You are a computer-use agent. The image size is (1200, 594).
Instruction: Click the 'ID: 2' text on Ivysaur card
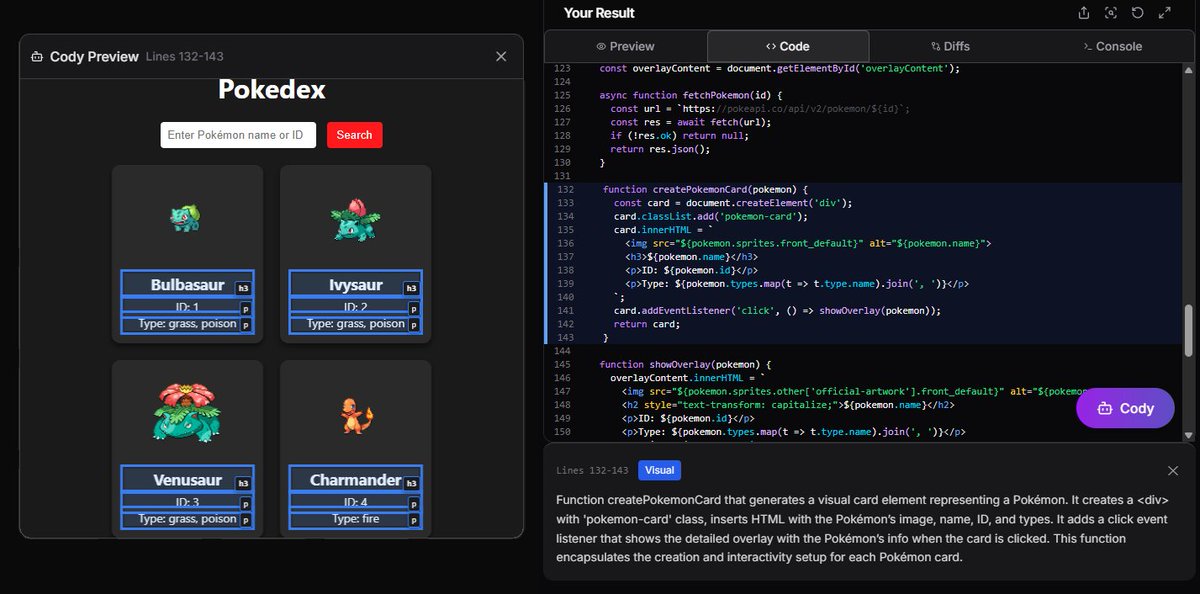[355, 307]
